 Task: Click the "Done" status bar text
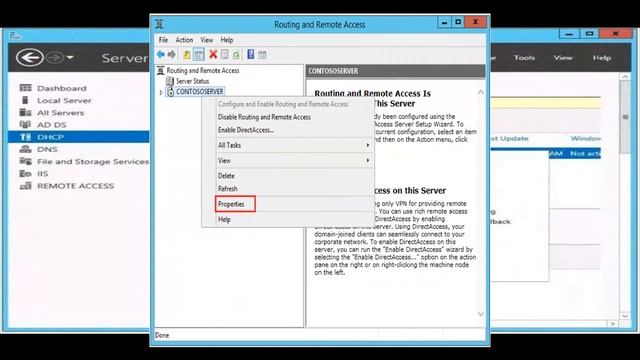[x=162, y=335]
